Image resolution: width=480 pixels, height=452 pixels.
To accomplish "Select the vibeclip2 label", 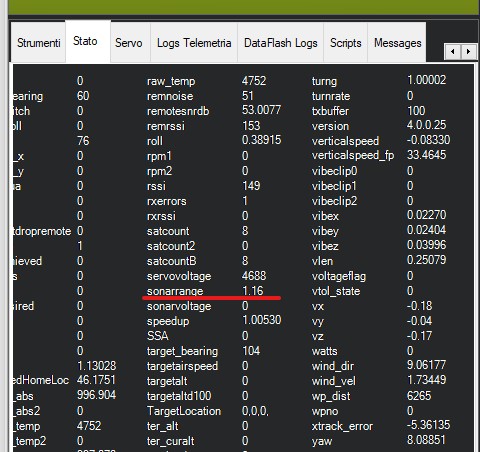I will tap(334, 201).
